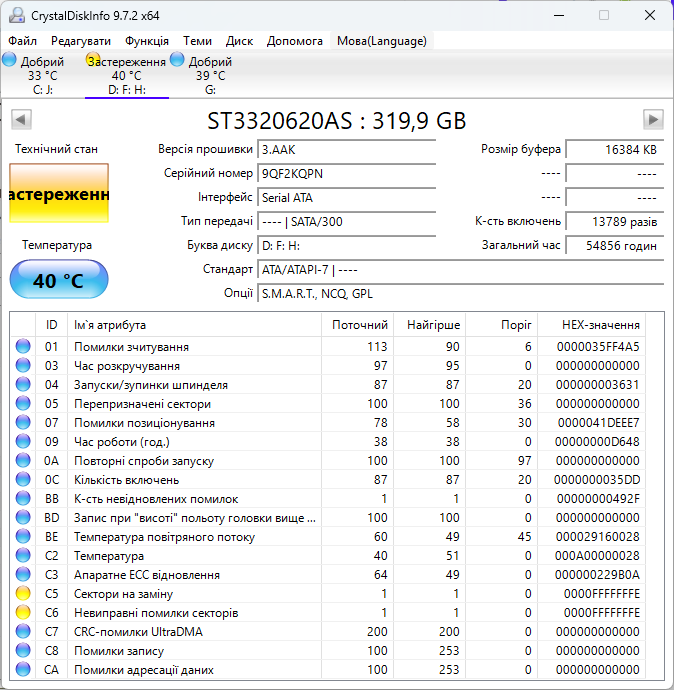Screen dimensions: 674x690
Task: Click the HEX-значення column header
Action: point(601,325)
